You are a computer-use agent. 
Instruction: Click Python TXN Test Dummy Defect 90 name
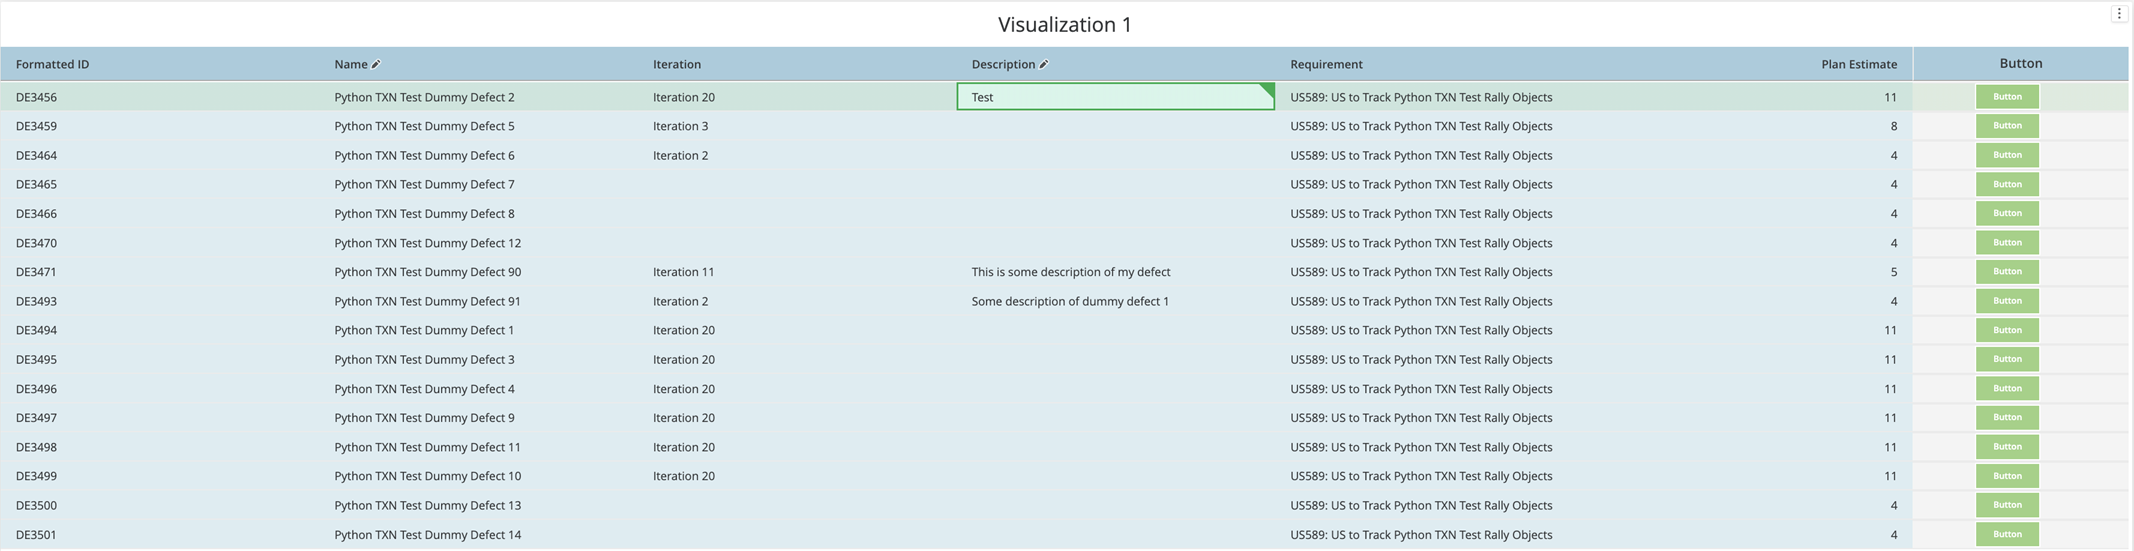[x=427, y=272]
